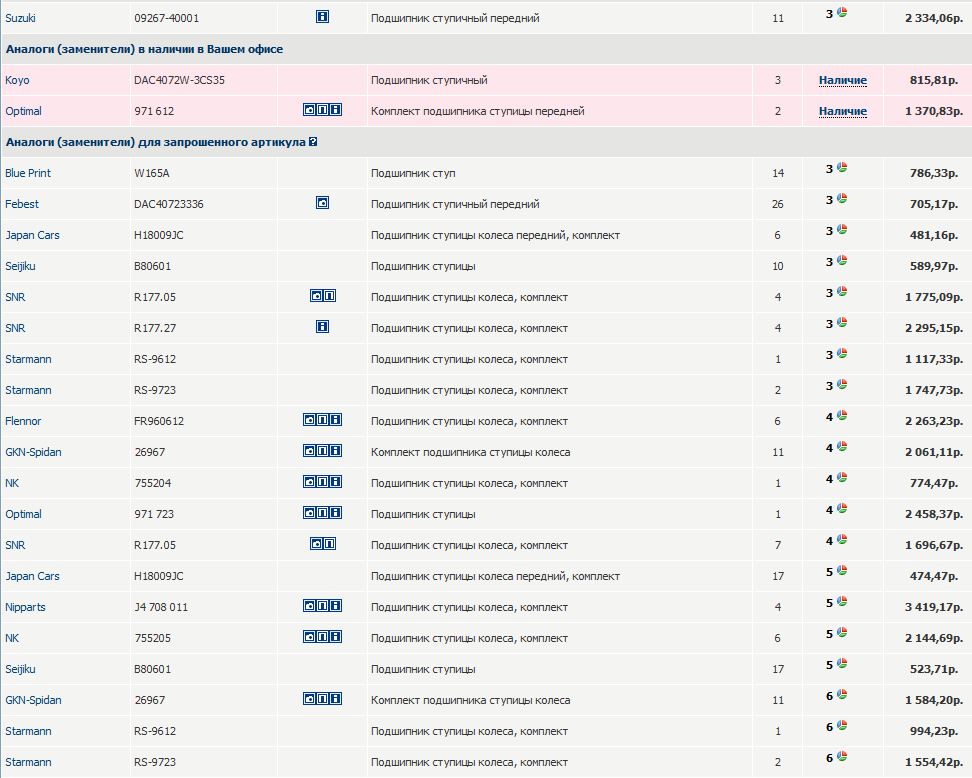This screenshot has width=972, height=778.
Task: Select article number 'R177.27'
Action: (x=155, y=328)
